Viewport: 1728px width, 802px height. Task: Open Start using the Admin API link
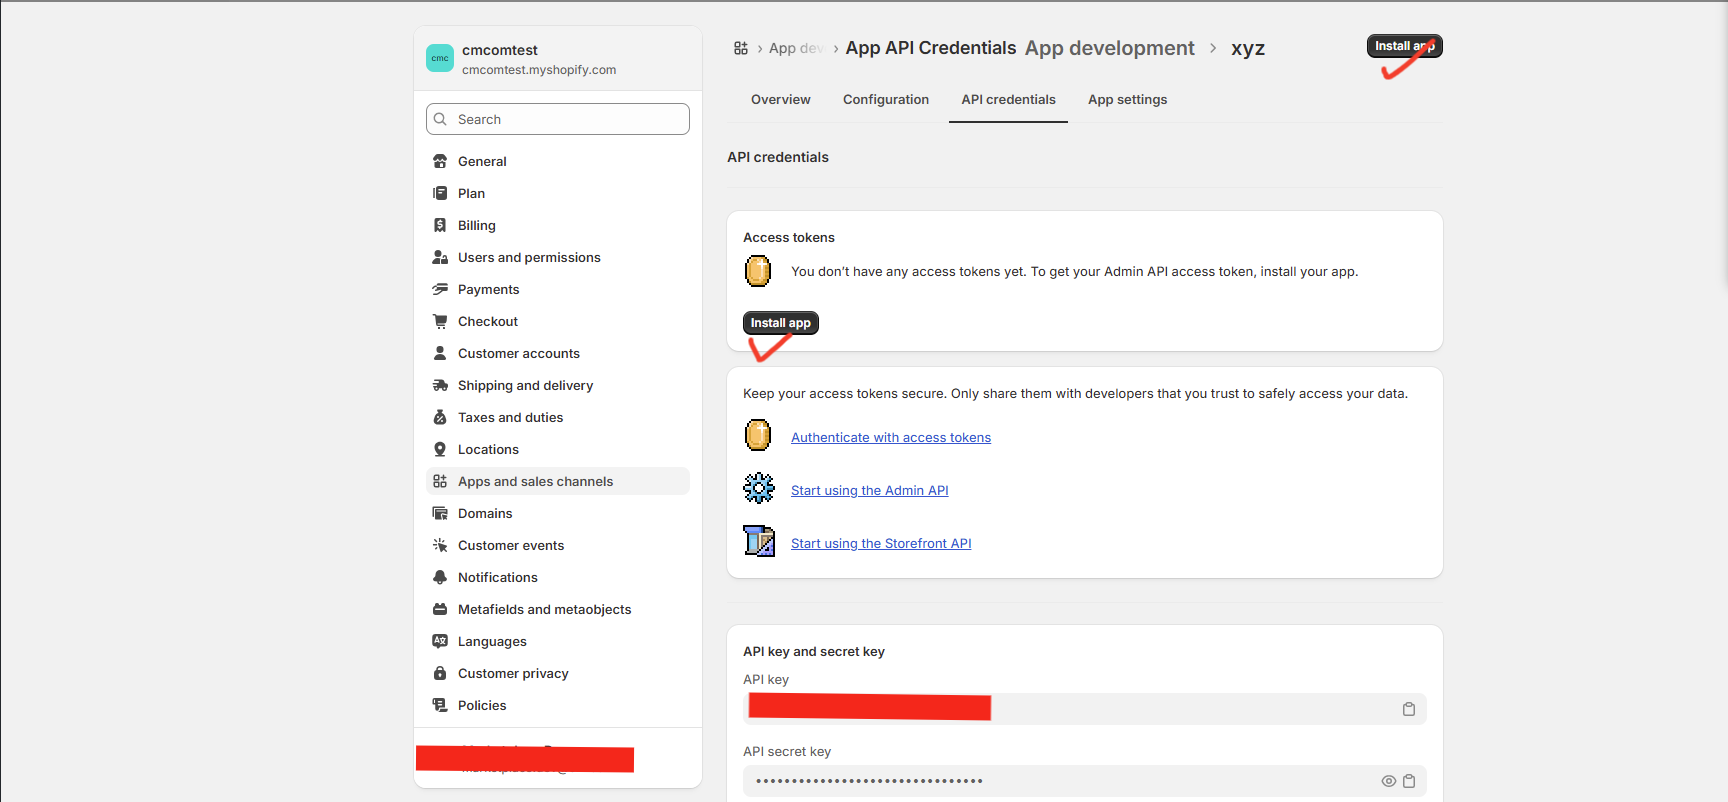[x=869, y=491]
